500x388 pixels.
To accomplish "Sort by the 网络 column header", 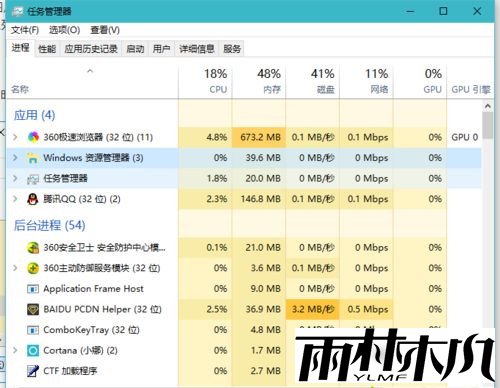I will [366, 82].
